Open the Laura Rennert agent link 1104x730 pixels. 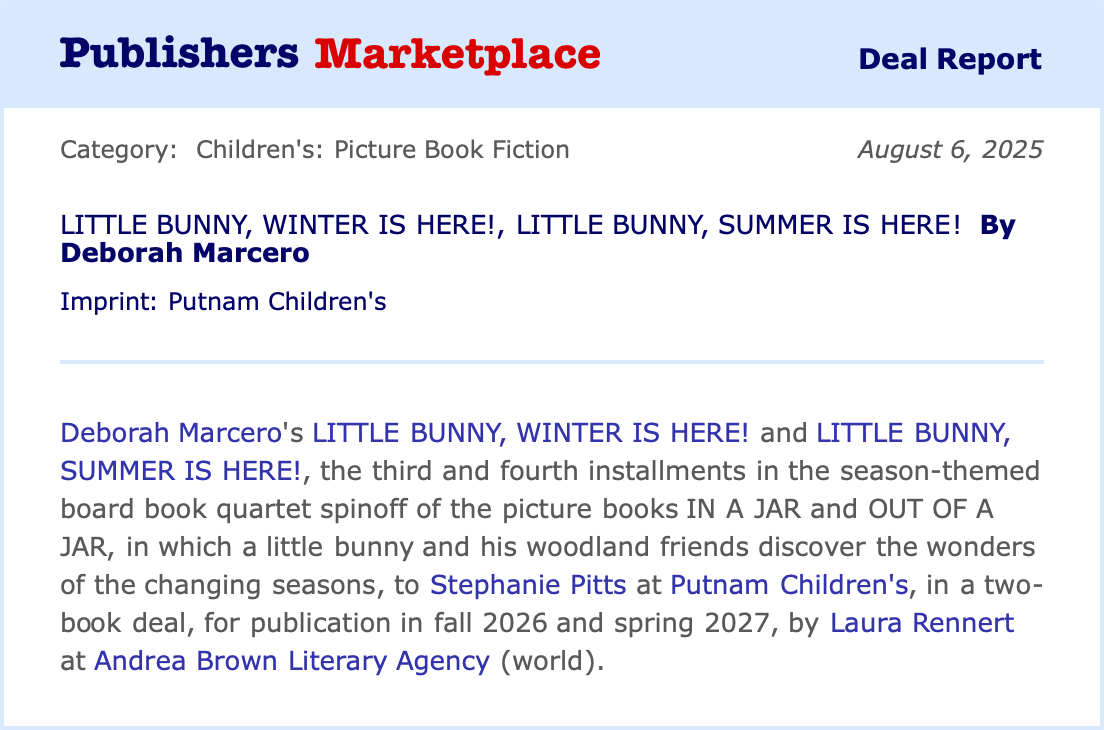coord(922,623)
